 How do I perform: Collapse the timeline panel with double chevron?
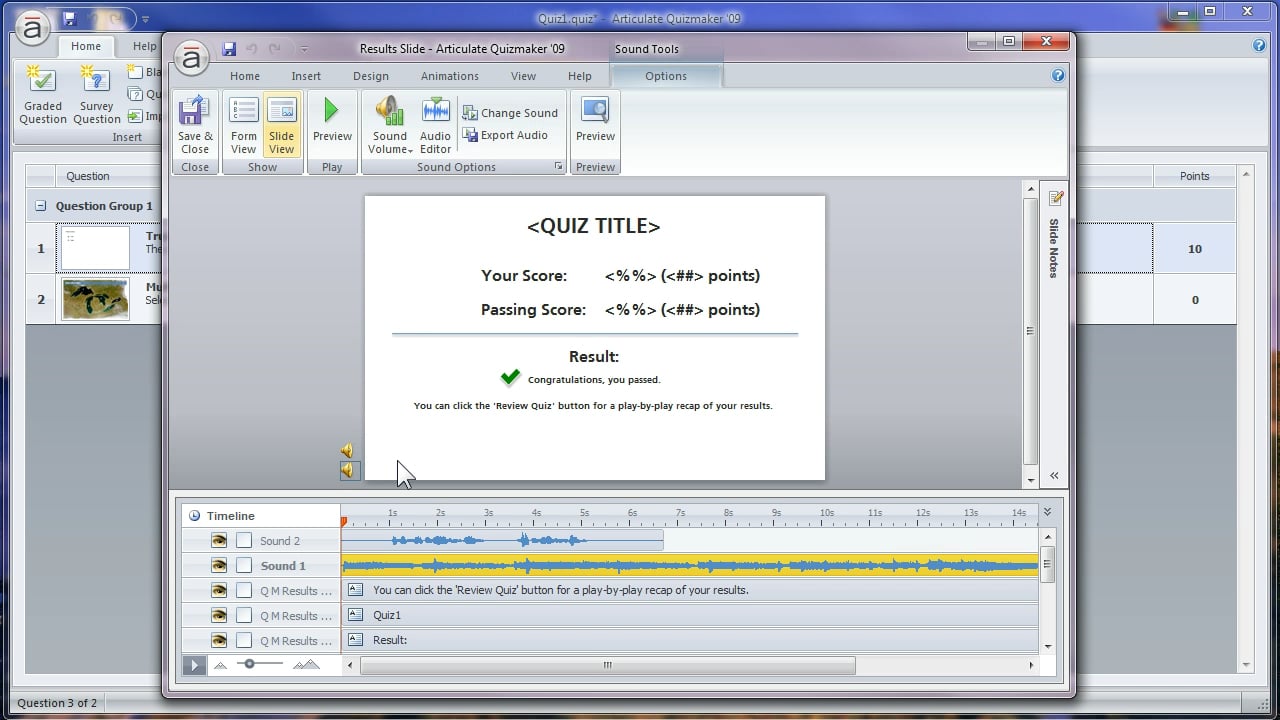pyautogui.click(x=1047, y=512)
